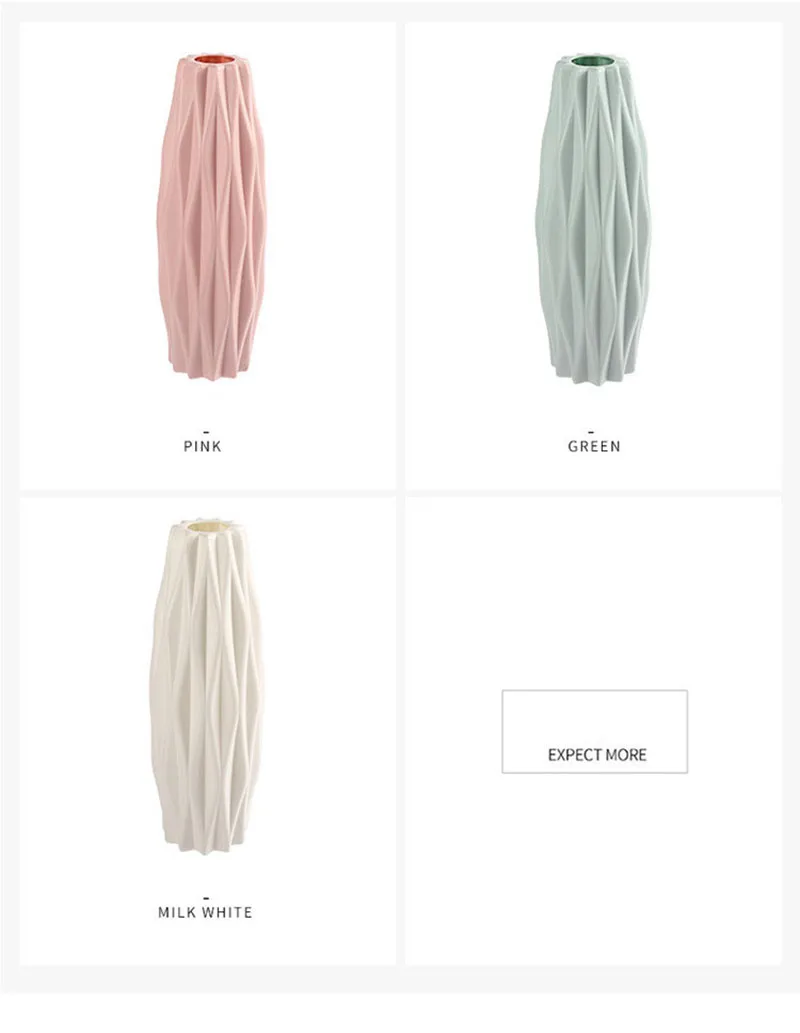Click the orange opening of pink vase
This screenshot has height=1033, width=800.
coord(214,60)
